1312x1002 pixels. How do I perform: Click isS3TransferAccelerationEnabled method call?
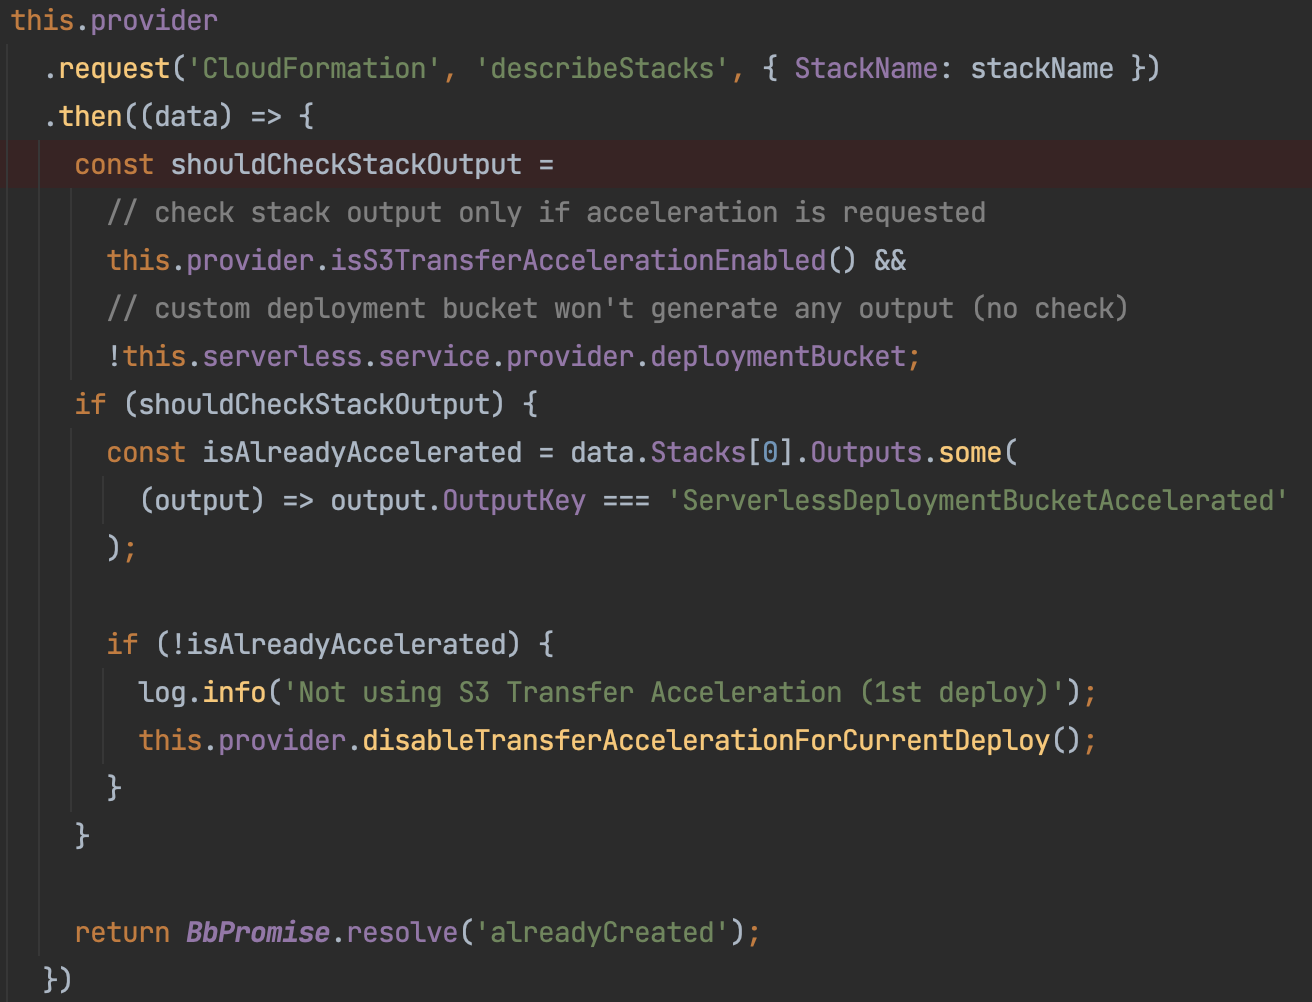[x=578, y=261]
